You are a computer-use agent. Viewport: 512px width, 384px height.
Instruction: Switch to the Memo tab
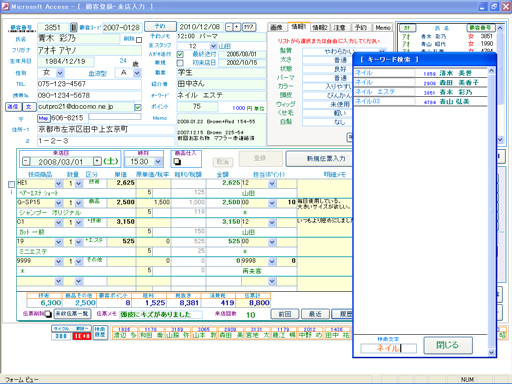tap(383, 27)
